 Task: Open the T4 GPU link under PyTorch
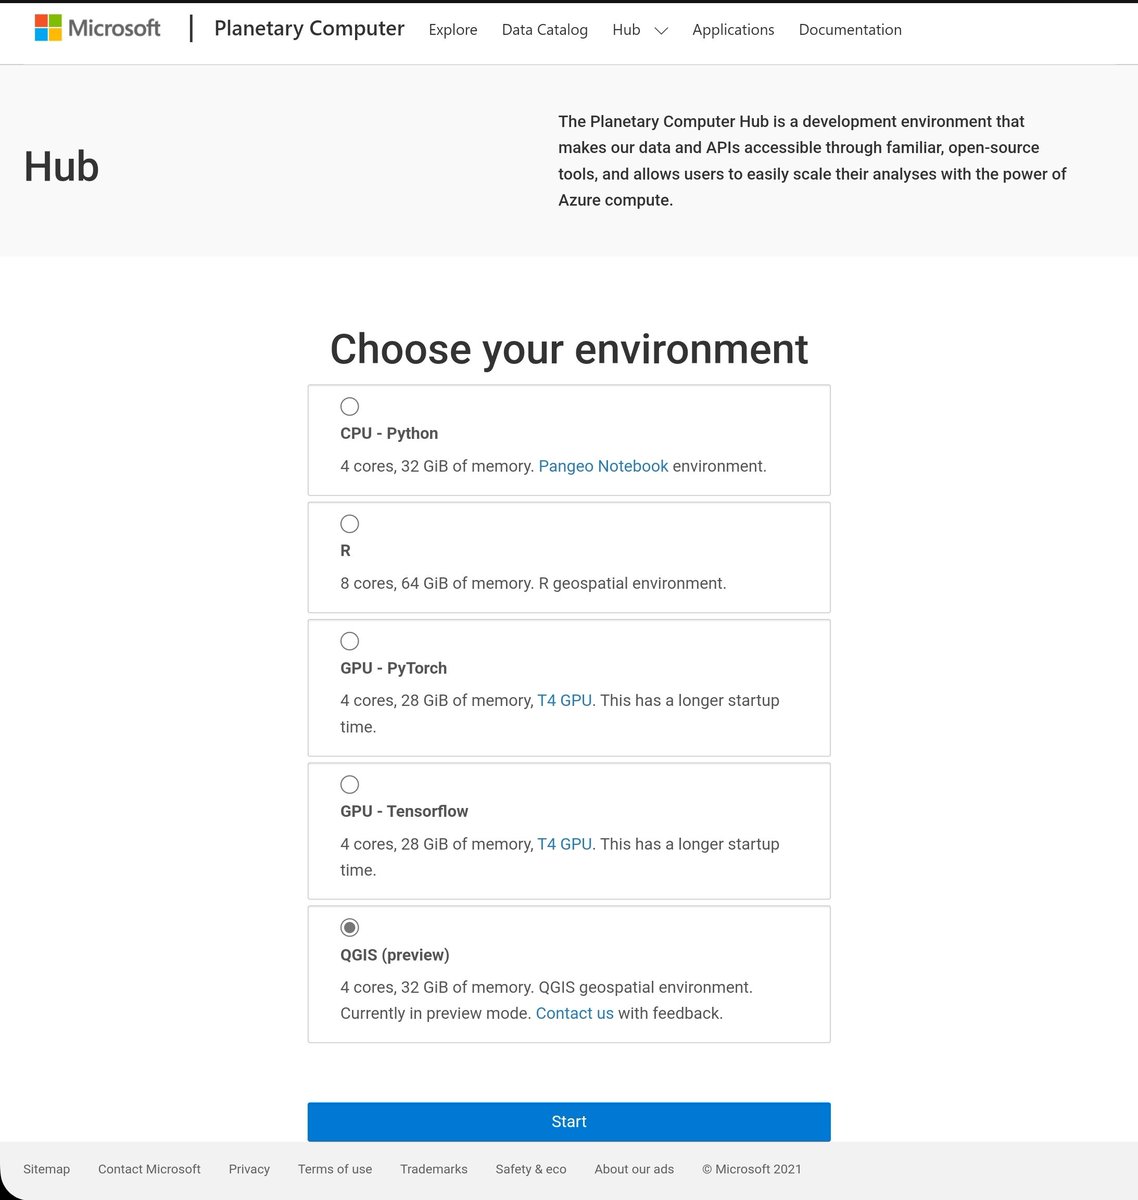(564, 700)
